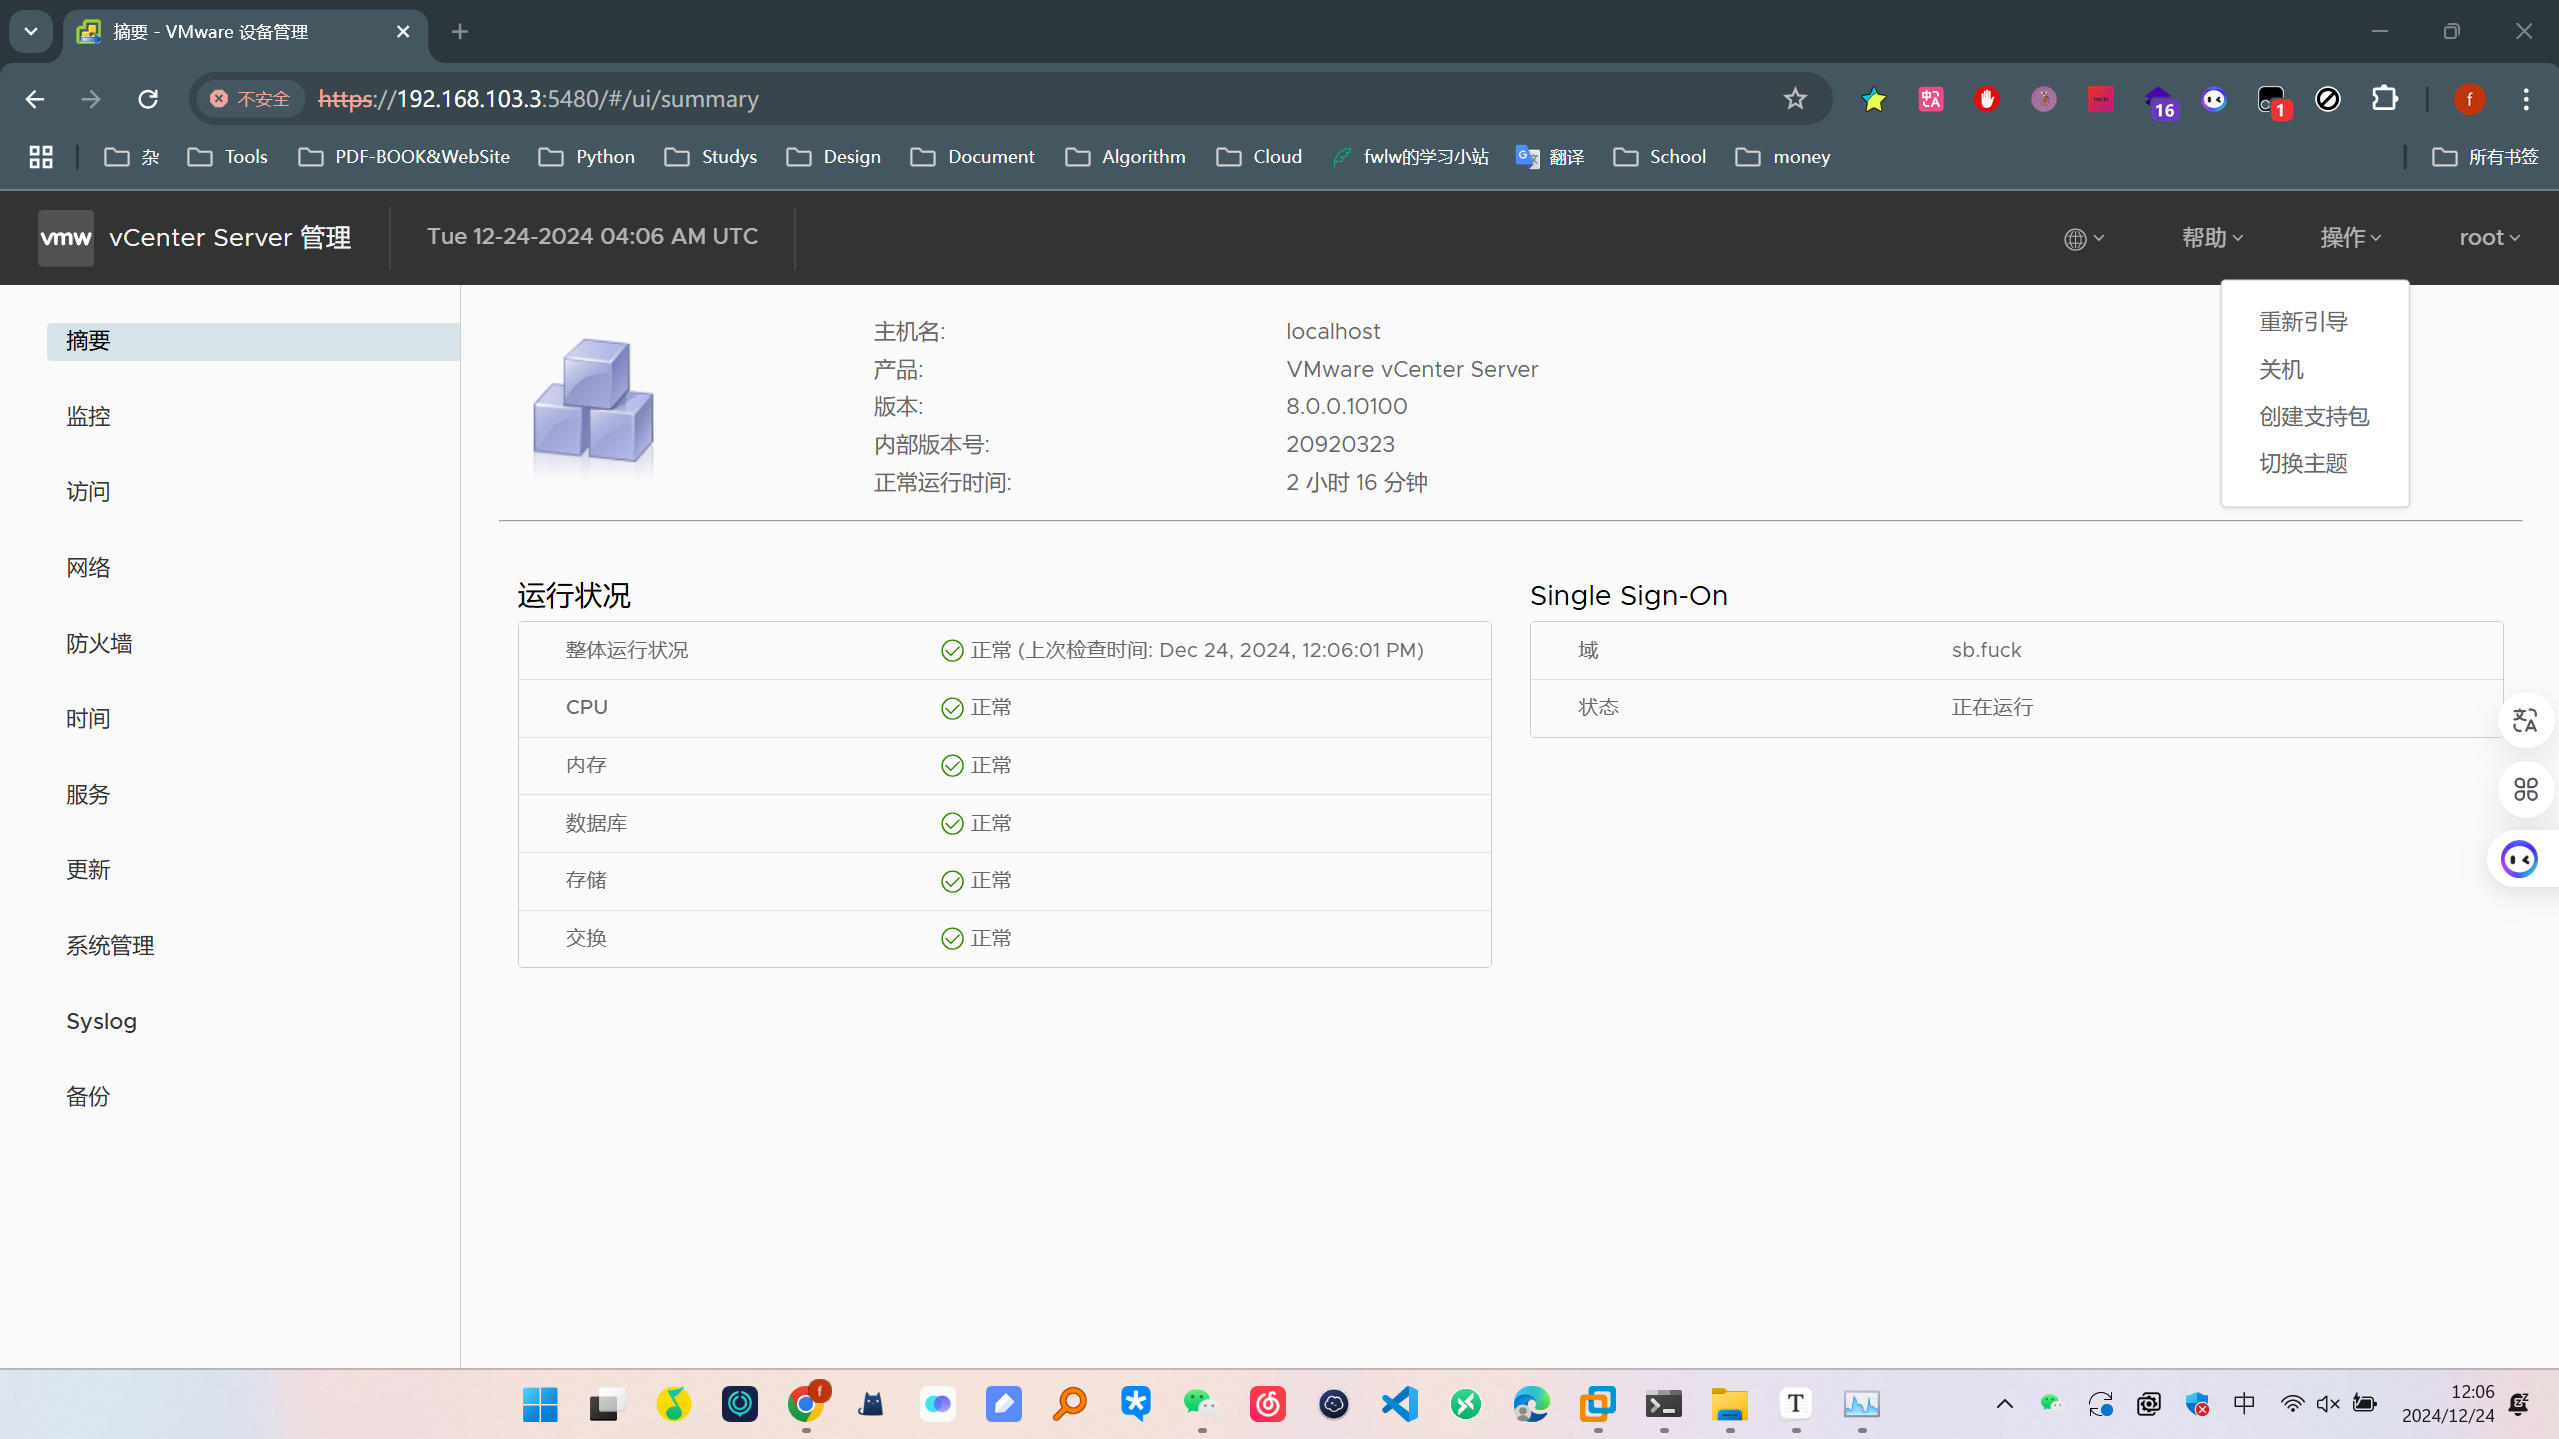Open the fwlw的学习小站 bookmark
Screen dimensions: 2559x1439
pyautogui.click(x=1410, y=157)
